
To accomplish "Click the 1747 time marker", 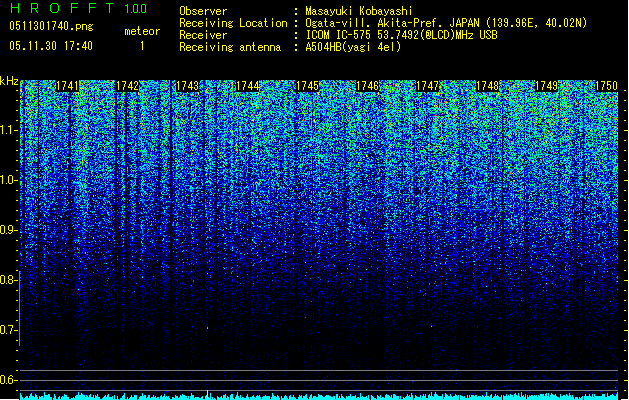I will [x=427, y=86].
